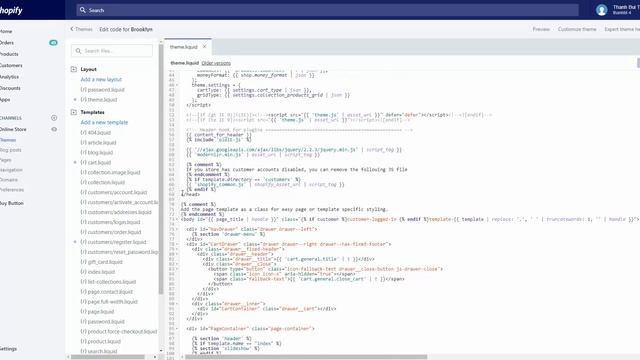Image resolution: width=640 pixels, height=360 pixels.
Task: Close the theme.liquid tab
Action: tap(204, 47)
